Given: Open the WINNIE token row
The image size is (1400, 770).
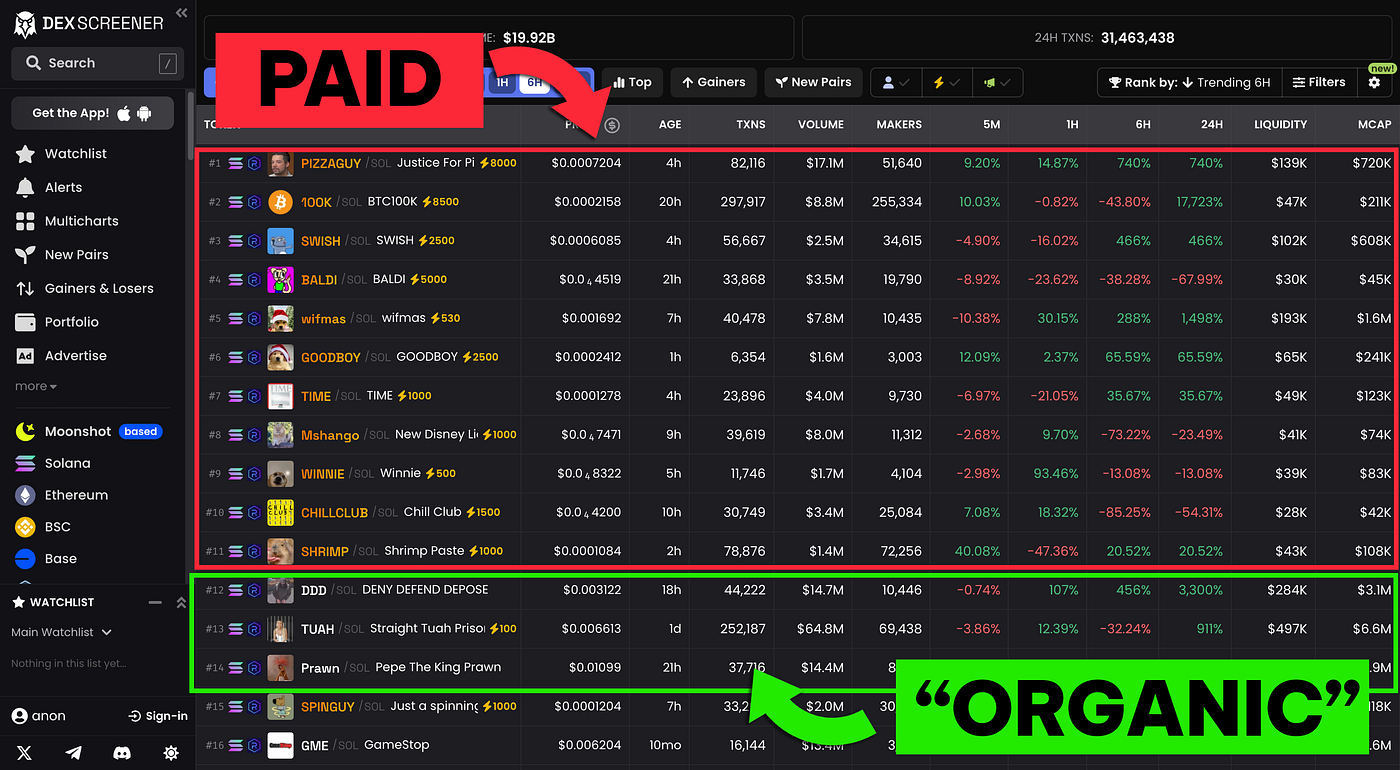Looking at the screenshot, I should [x=797, y=474].
